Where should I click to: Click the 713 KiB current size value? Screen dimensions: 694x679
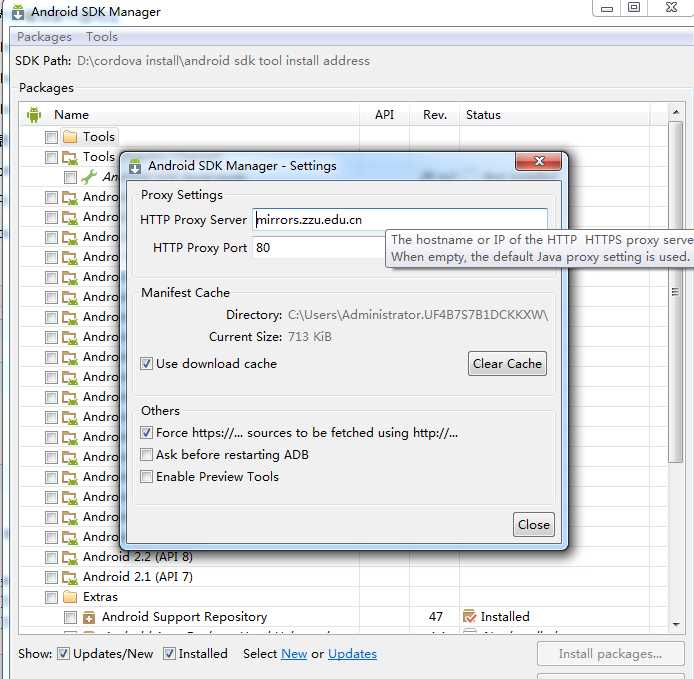pyautogui.click(x=309, y=337)
